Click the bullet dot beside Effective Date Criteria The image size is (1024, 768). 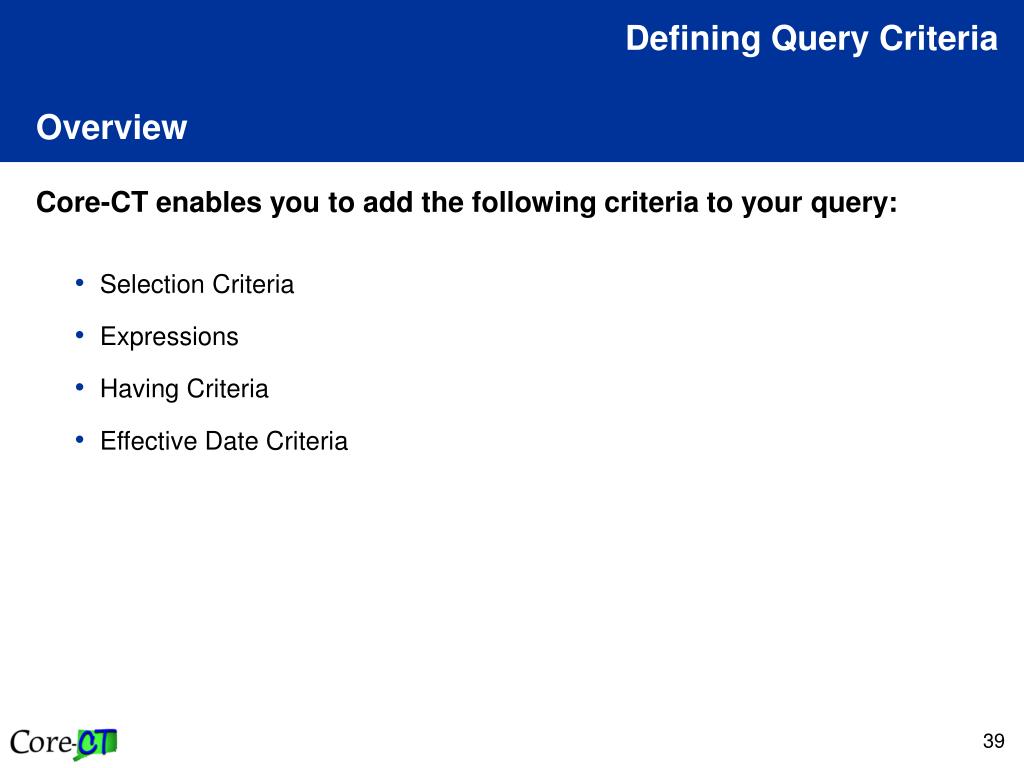tap(80, 440)
